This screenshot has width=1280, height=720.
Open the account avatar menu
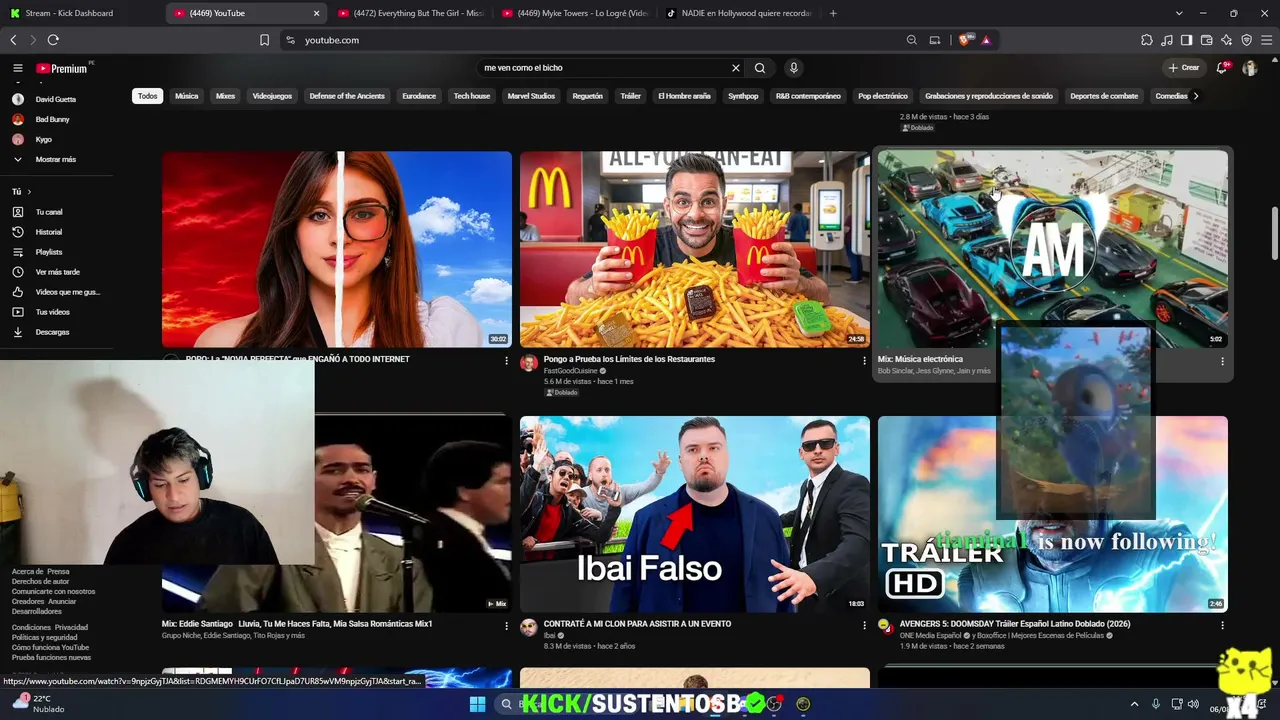click(1249, 68)
